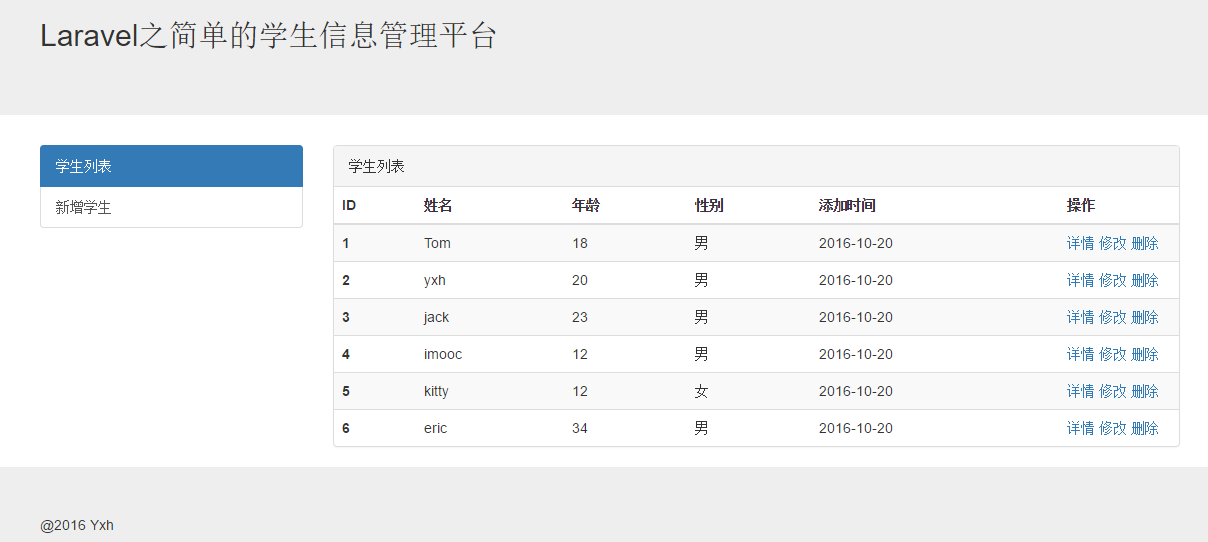Open the 学生列表 sidebar menu item

coord(171,166)
